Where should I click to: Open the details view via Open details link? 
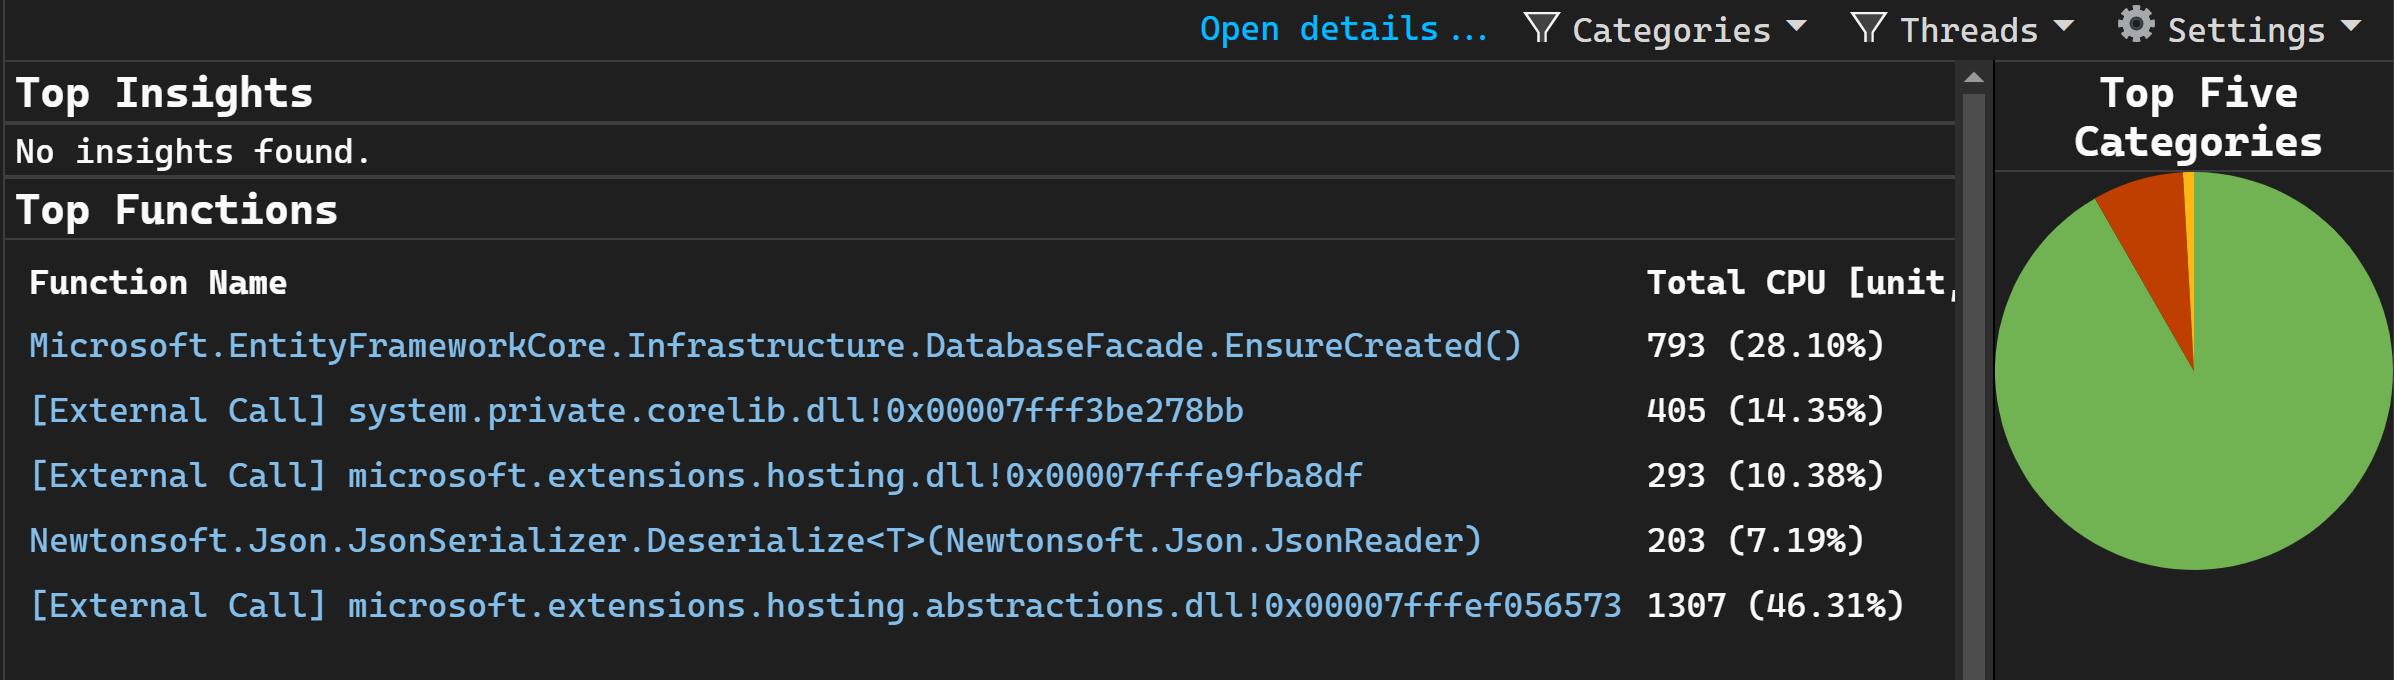tap(1344, 28)
